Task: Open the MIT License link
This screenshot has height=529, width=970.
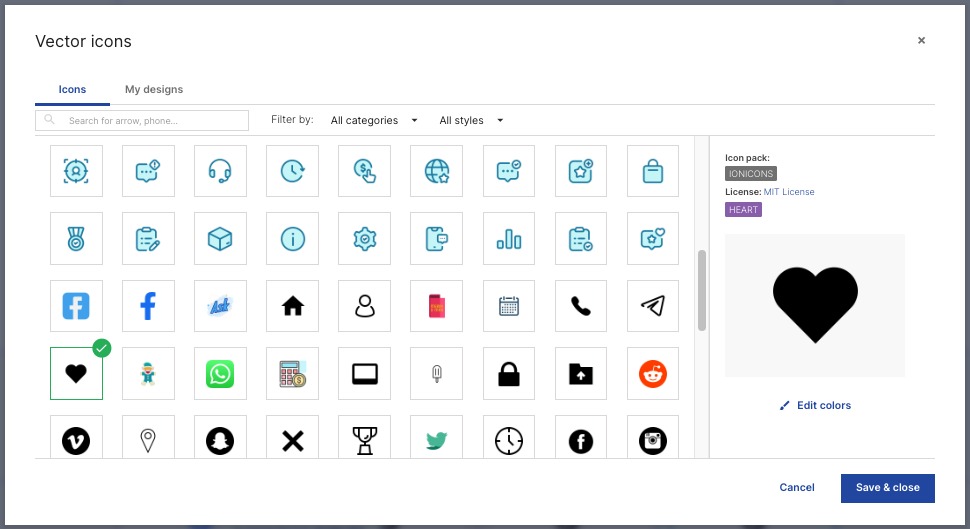Action: [x=789, y=192]
